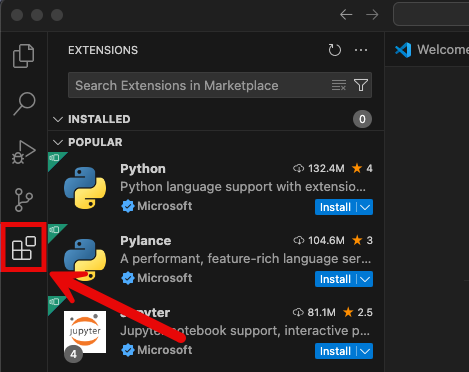Click Jupyter's star rating 2.5
The width and height of the screenshot is (469, 372).
(x=358, y=313)
